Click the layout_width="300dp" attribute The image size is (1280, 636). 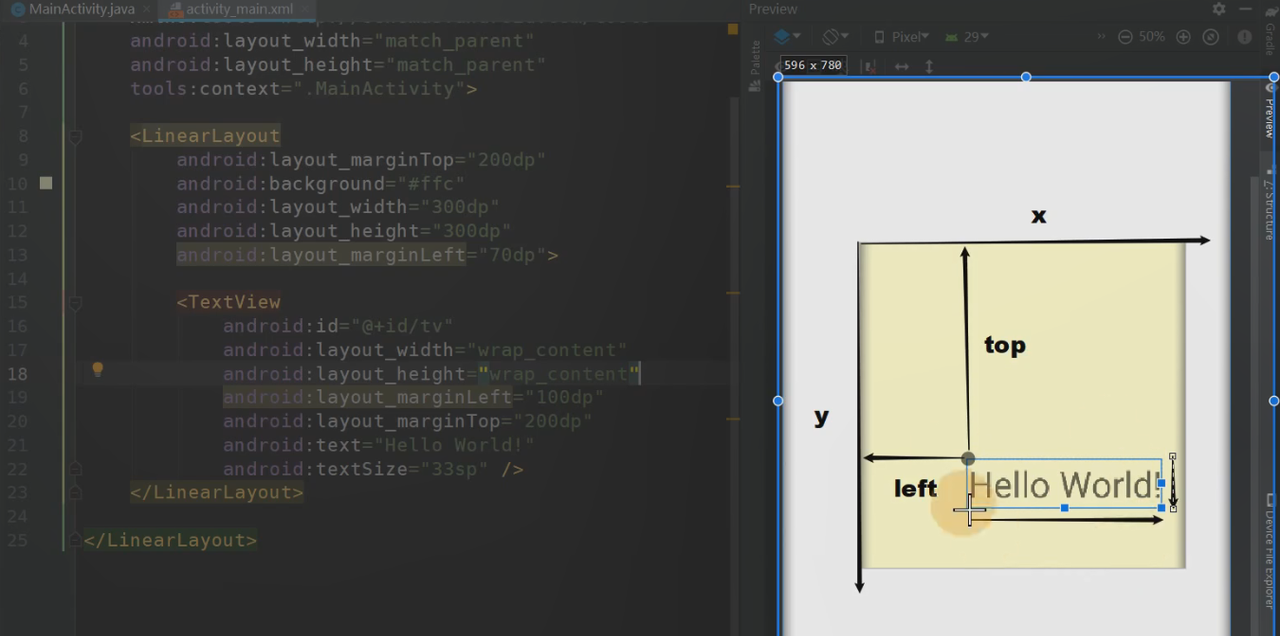coord(338,207)
